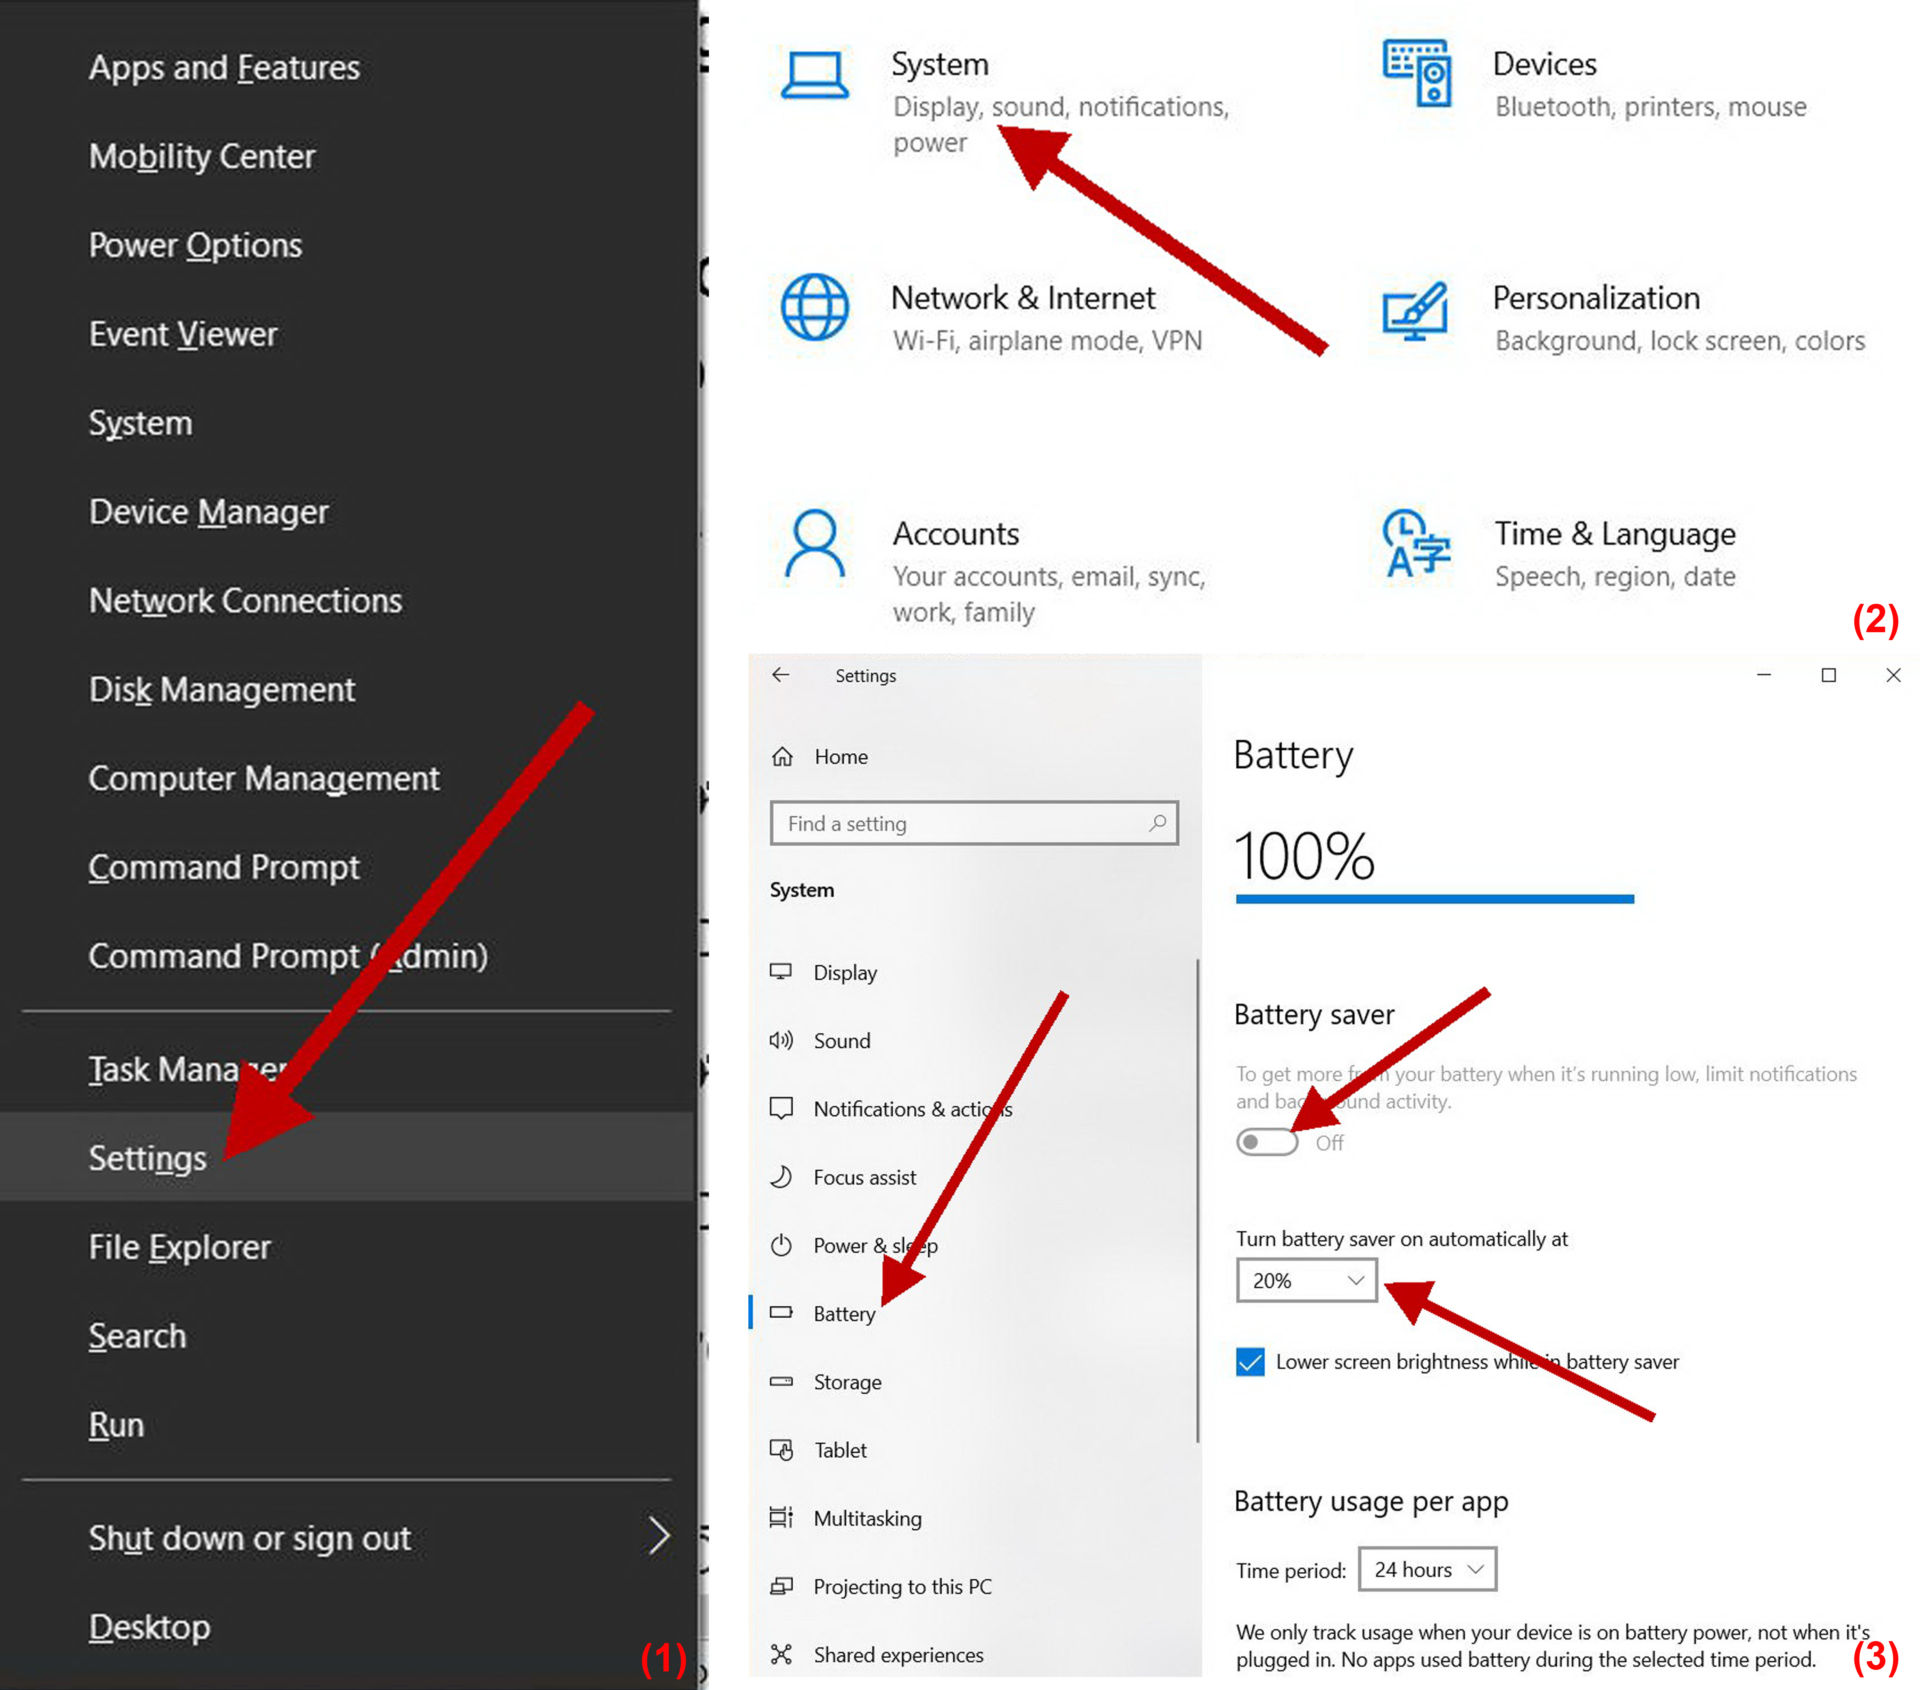Go back with the Settings arrow icon
Screen dimensions: 1920x1690
781,675
